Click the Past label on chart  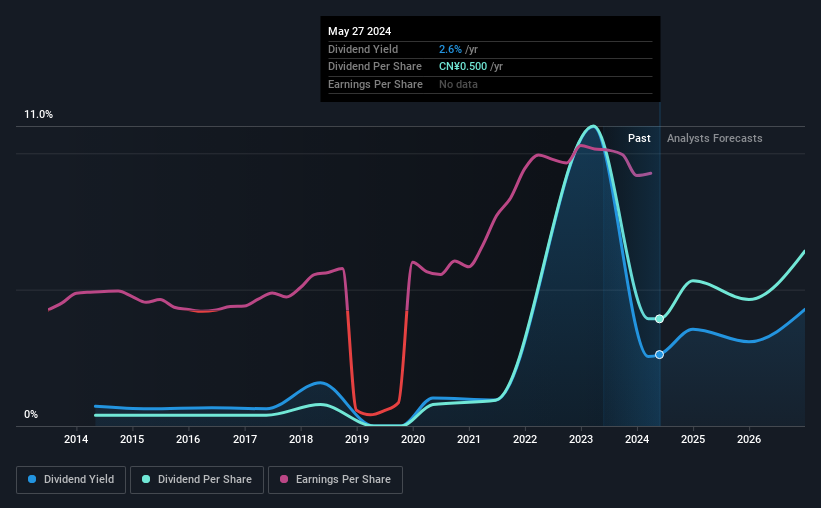click(639, 138)
